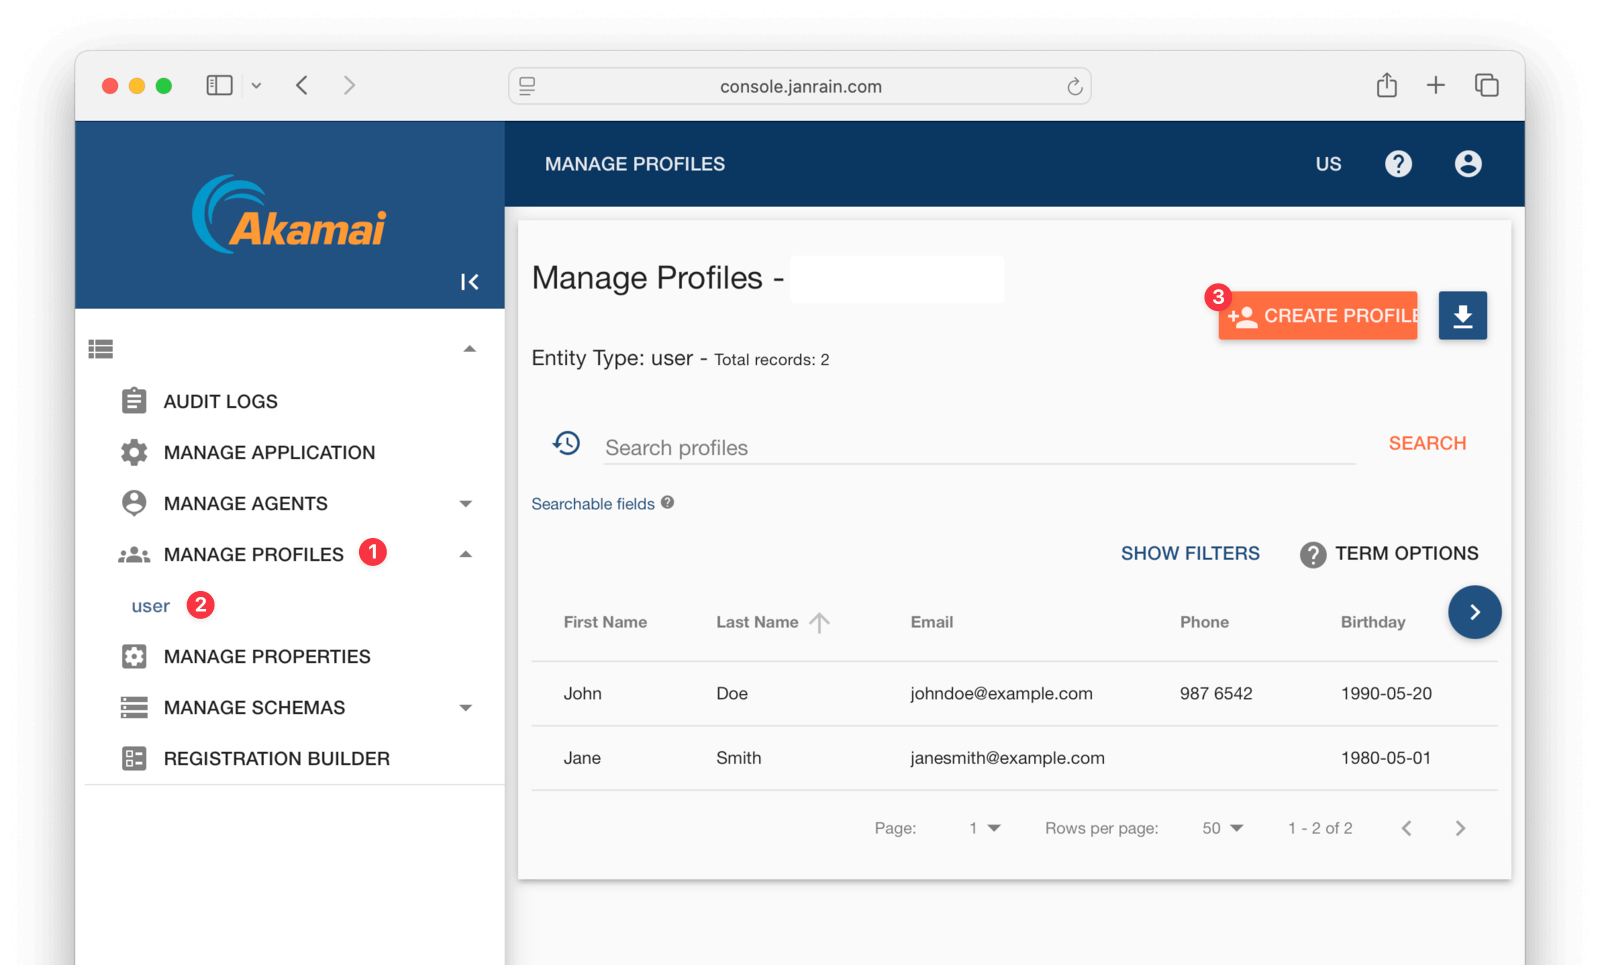
Task: Sort by the Last Name column header
Action: pyautogui.click(x=757, y=622)
